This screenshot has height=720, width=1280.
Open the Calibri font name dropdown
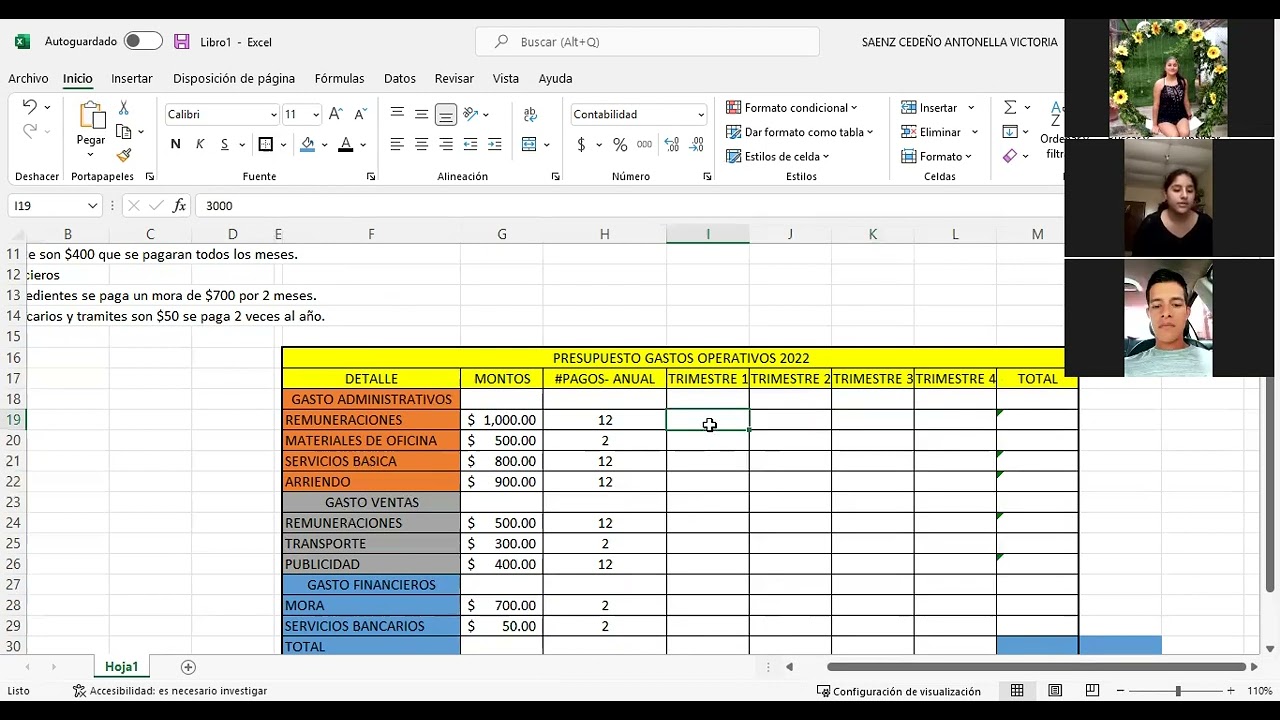[273, 115]
